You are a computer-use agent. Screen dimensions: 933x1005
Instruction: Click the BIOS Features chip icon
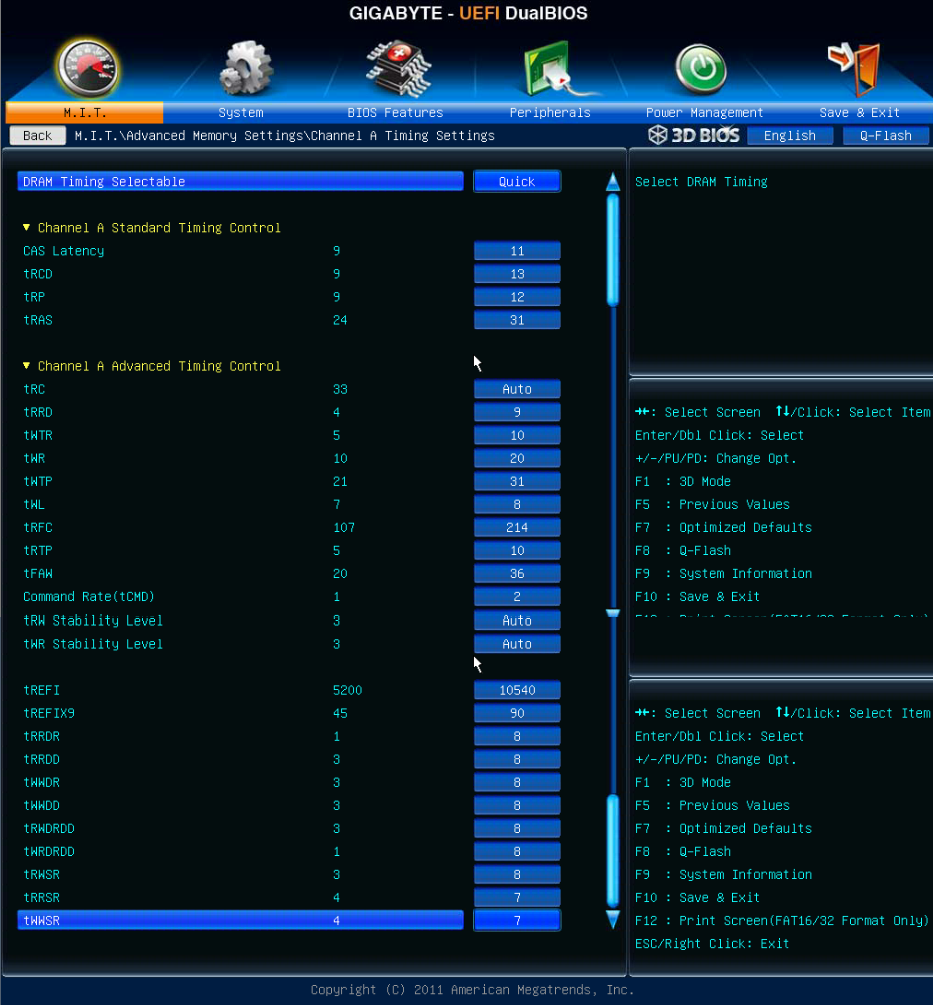(399, 67)
